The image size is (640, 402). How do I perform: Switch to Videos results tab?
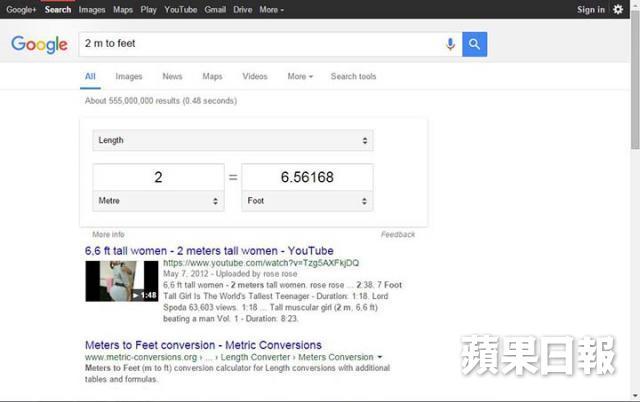point(255,76)
